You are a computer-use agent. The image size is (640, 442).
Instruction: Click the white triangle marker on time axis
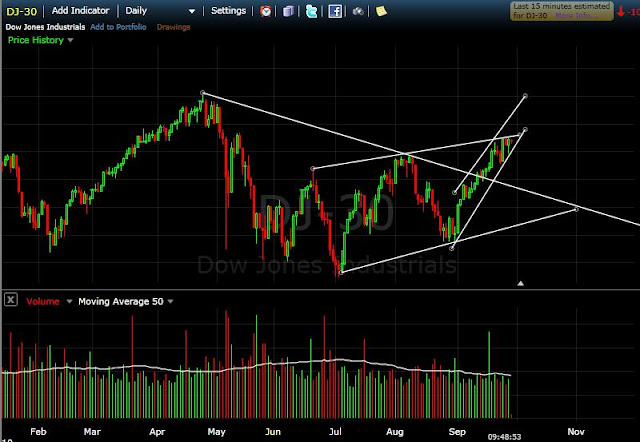coord(520,283)
